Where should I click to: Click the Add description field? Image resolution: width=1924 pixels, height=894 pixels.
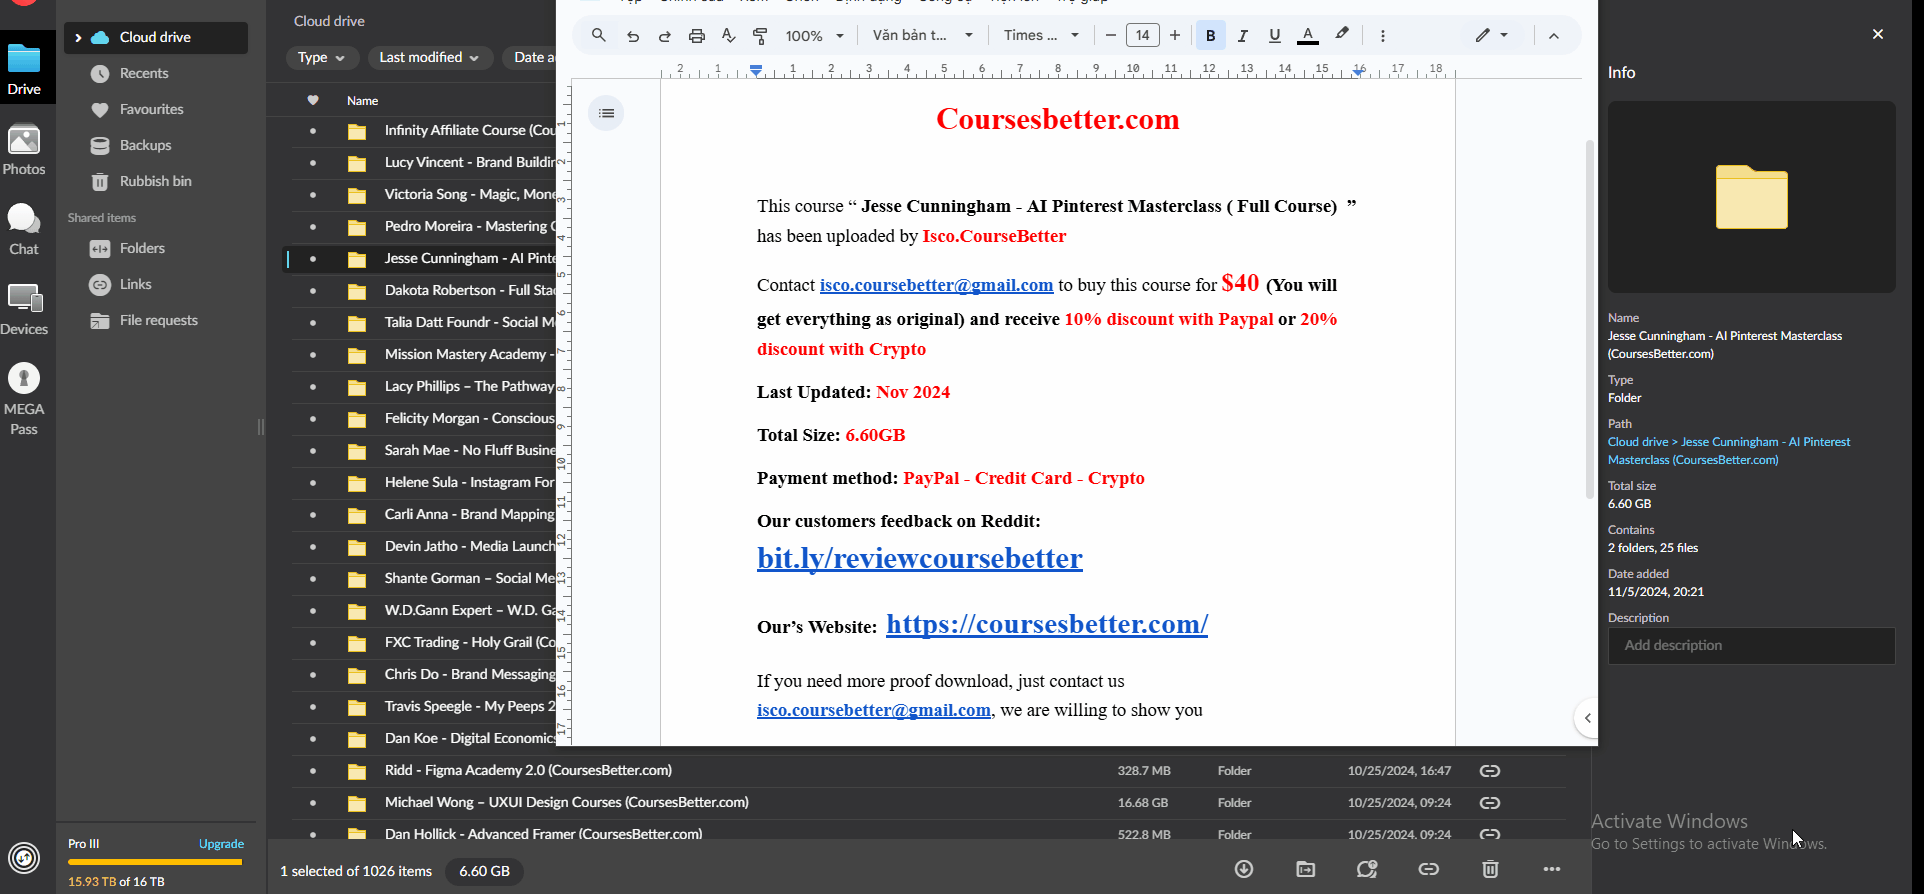(x=1751, y=646)
